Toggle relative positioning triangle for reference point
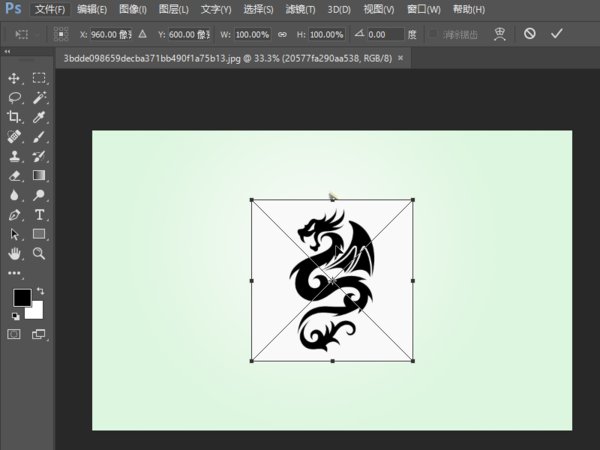This screenshot has width=600, height=450. pos(142,34)
